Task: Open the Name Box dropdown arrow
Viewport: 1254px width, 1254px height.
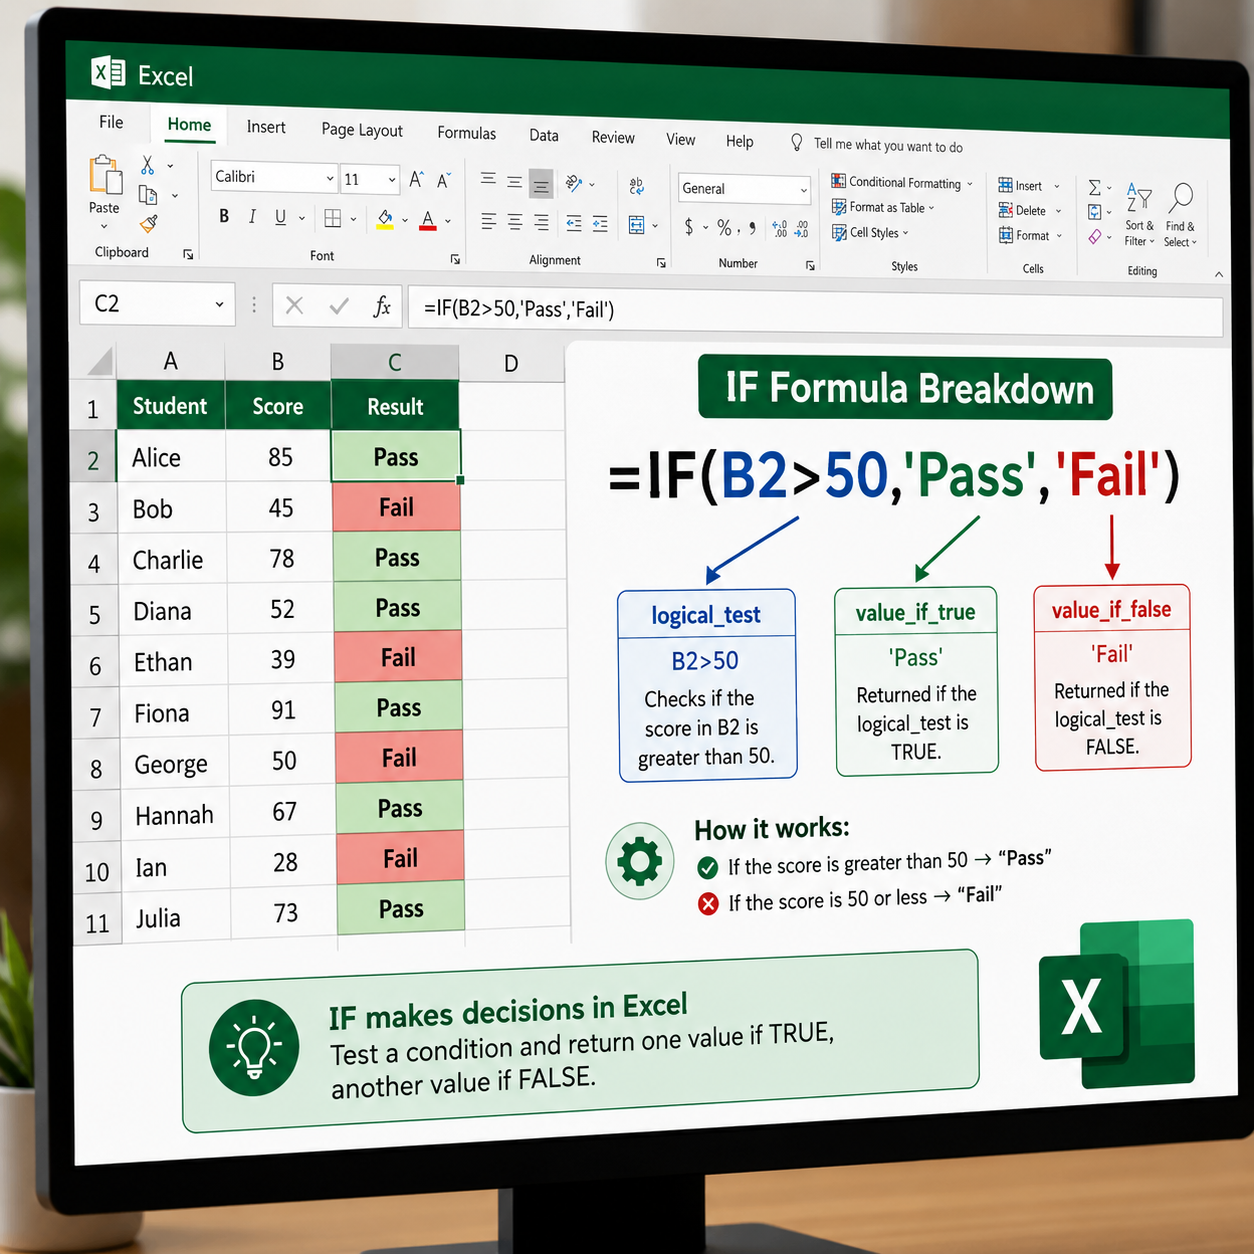Action: coord(219,305)
